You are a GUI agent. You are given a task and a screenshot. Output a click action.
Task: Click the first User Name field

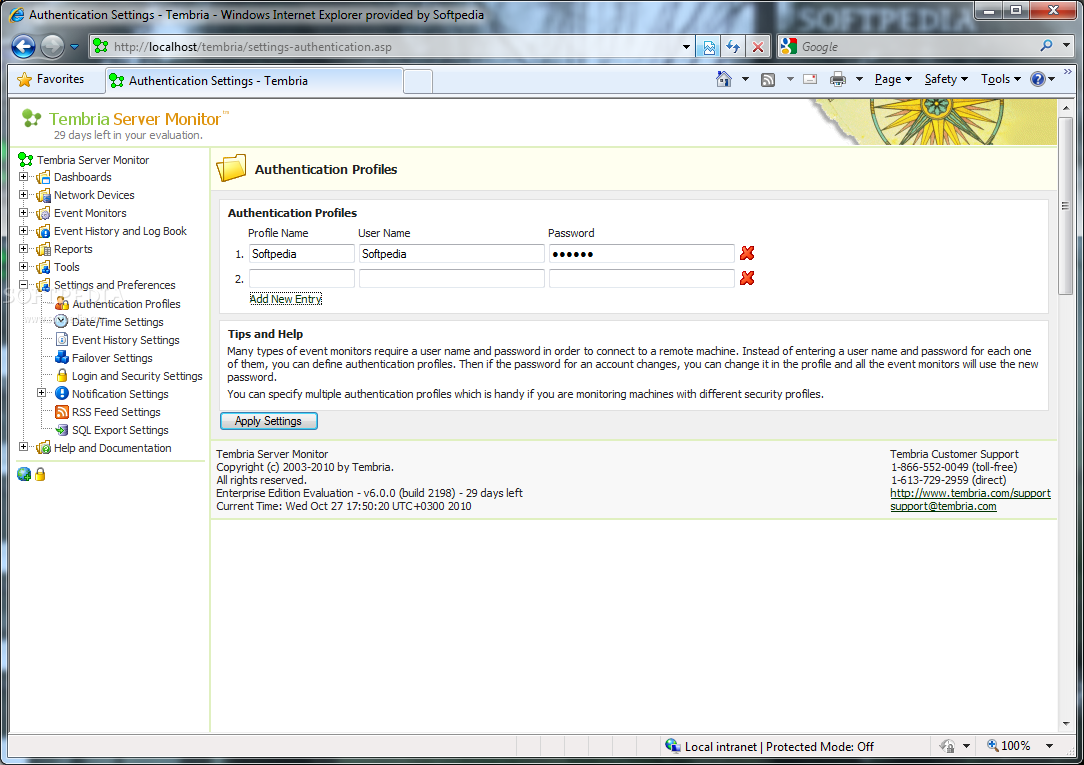[x=451, y=254]
